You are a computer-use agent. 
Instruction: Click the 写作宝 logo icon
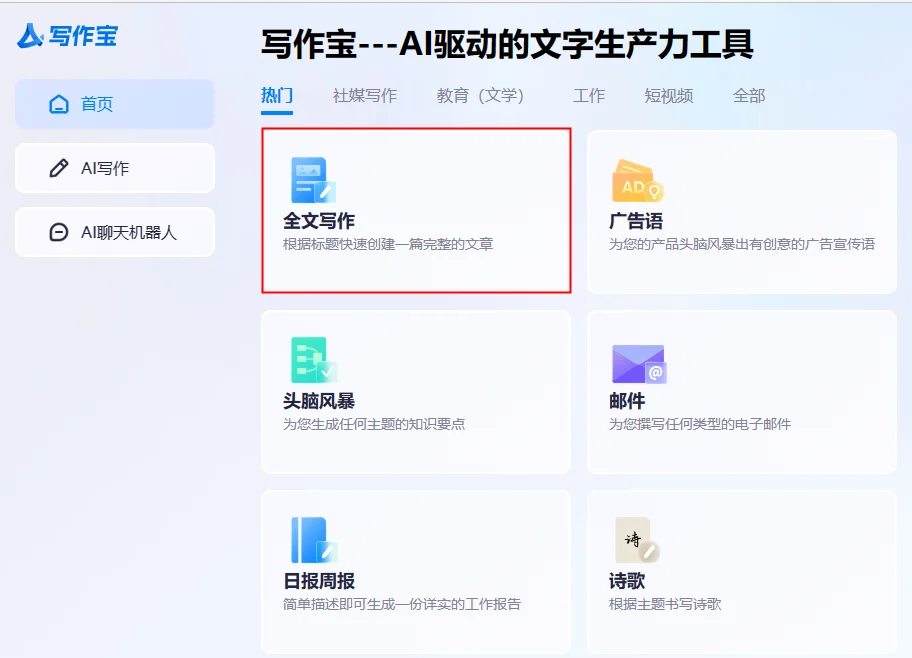point(30,35)
